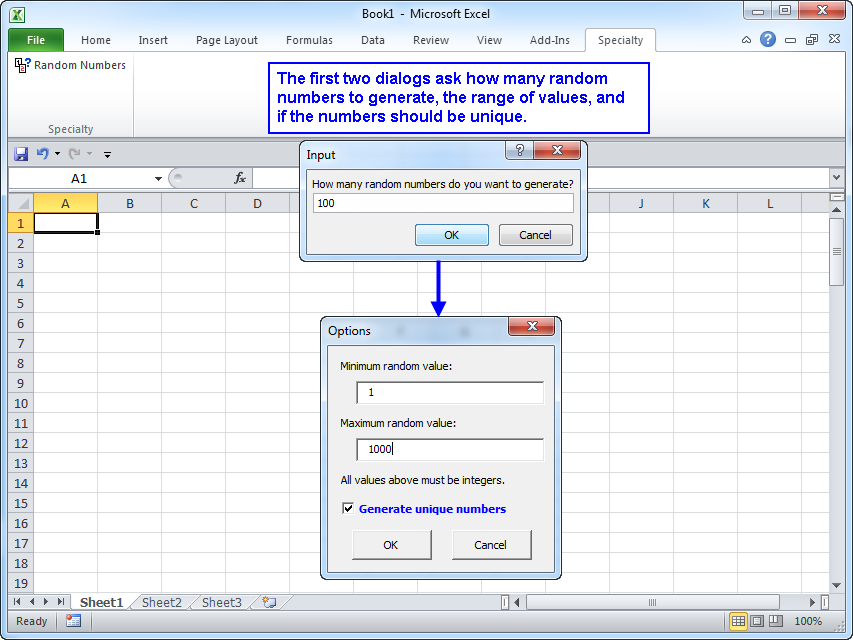Click the macro recording icon in status bar

[x=73, y=621]
